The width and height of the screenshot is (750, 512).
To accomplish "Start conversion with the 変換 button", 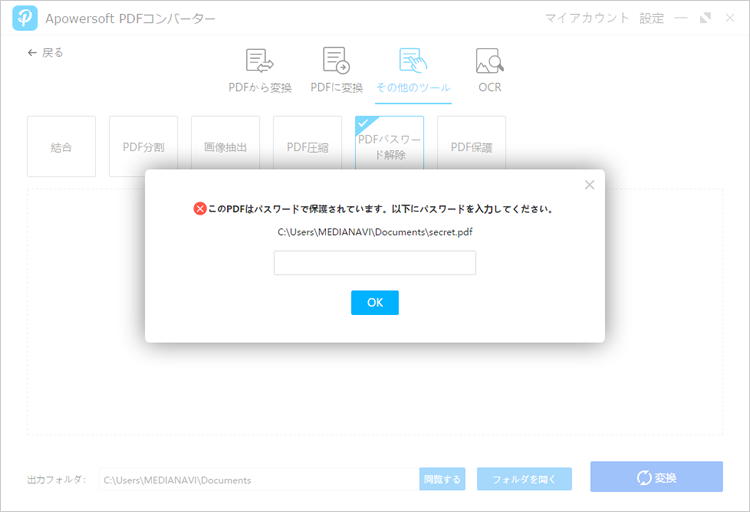I will point(656,477).
